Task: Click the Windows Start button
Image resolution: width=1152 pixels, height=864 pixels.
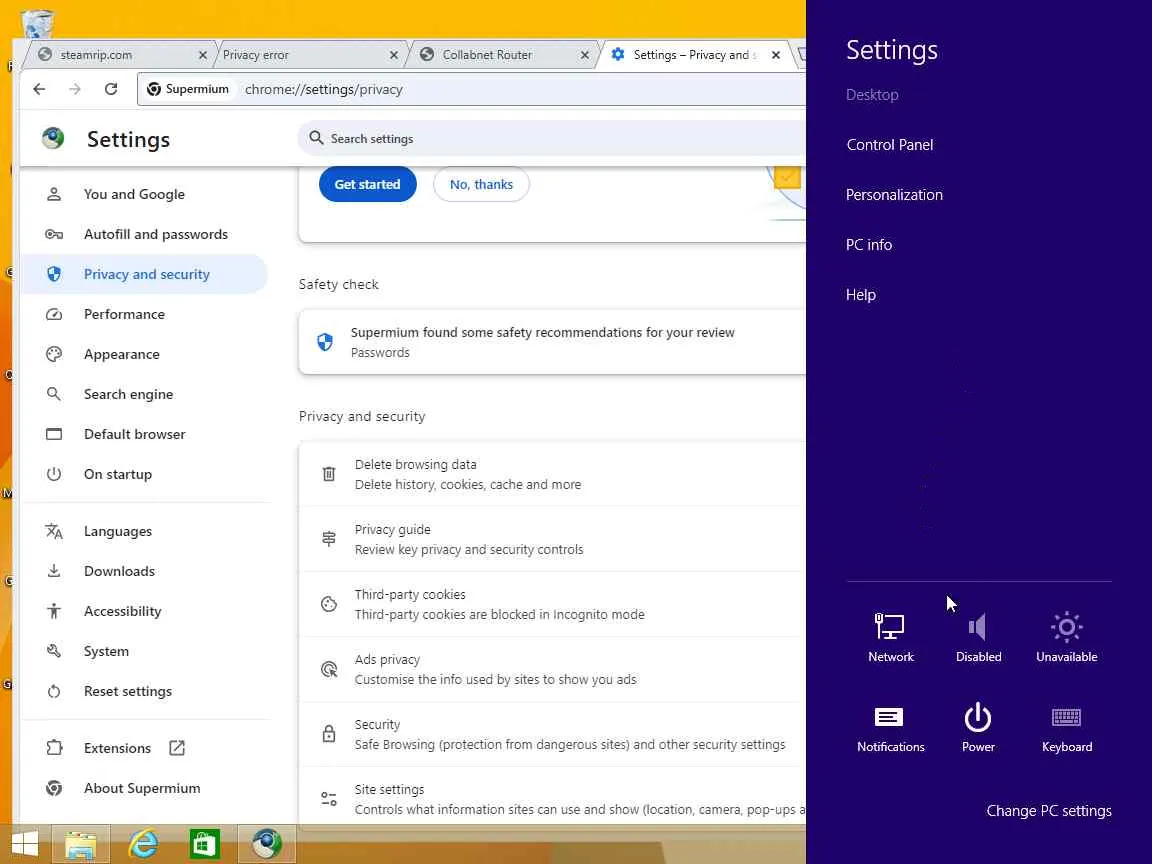Action: (25, 844)
